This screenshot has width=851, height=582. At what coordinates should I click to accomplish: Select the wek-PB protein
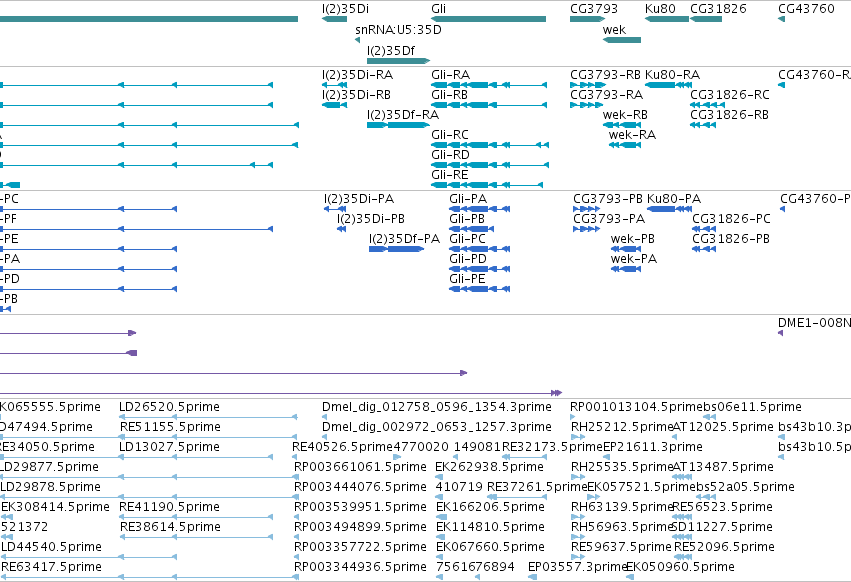coord(626,249)
